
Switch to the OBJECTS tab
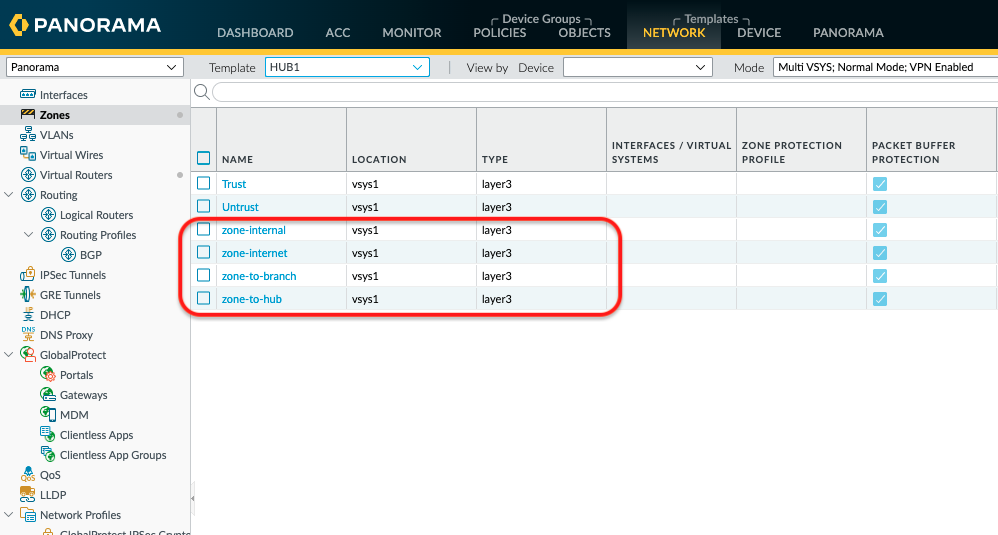point(584,32)
